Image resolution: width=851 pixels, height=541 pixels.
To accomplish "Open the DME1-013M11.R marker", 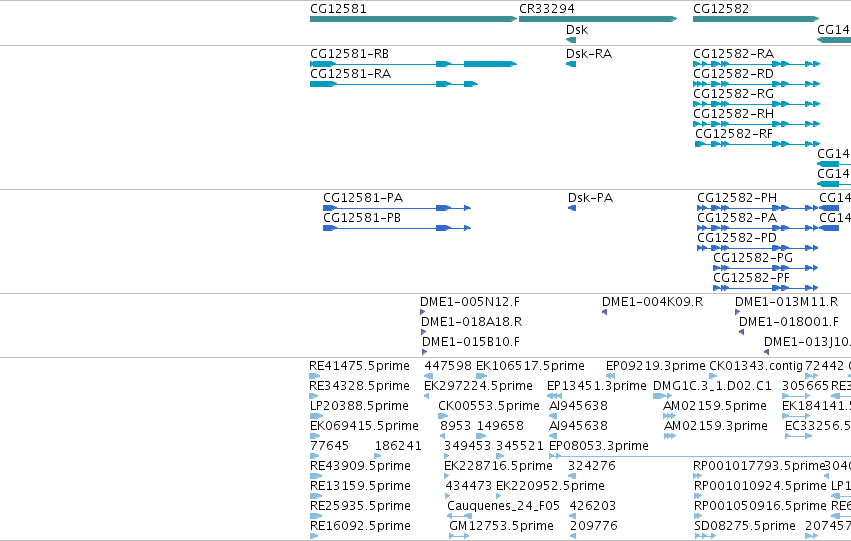I will [x=738, y=312].
